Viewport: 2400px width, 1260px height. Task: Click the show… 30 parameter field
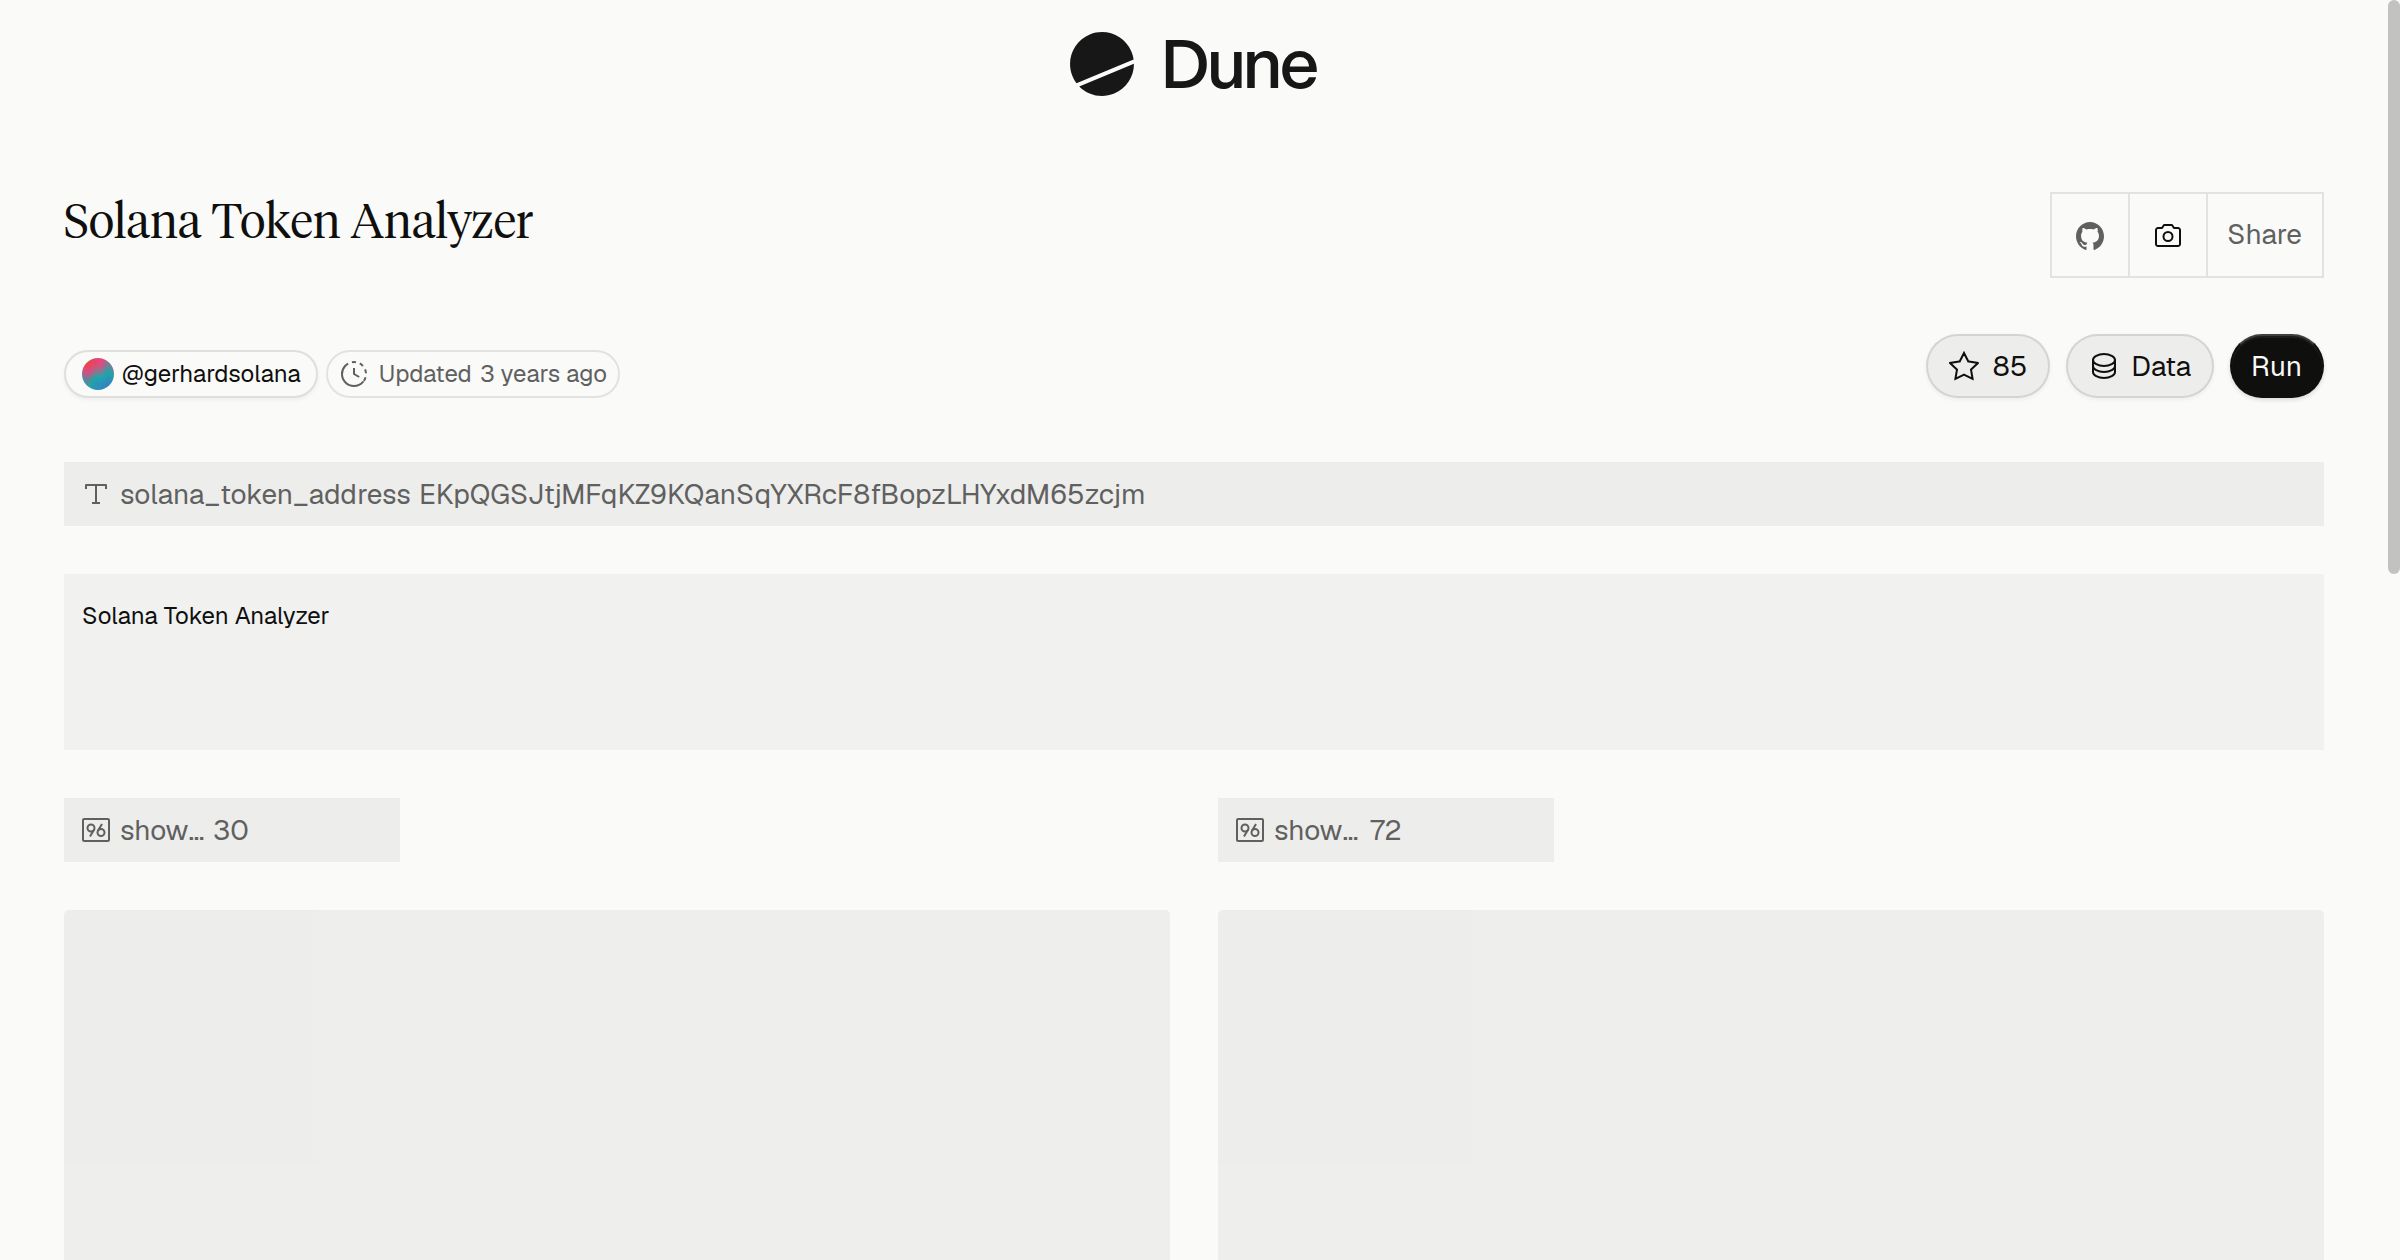232,830
